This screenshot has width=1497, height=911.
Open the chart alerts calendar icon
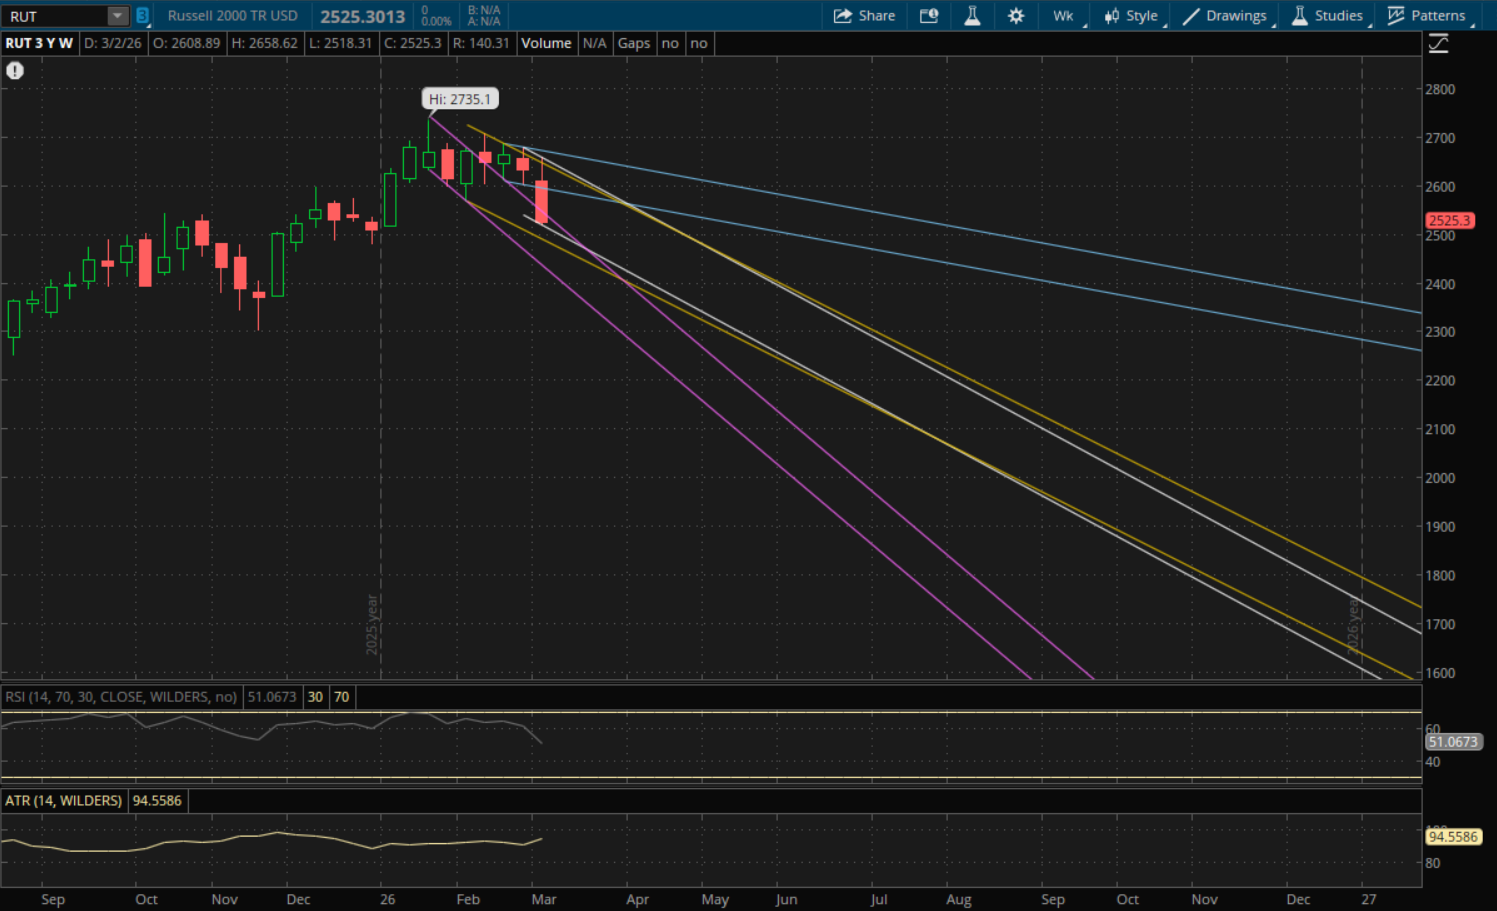click(929, 16)
